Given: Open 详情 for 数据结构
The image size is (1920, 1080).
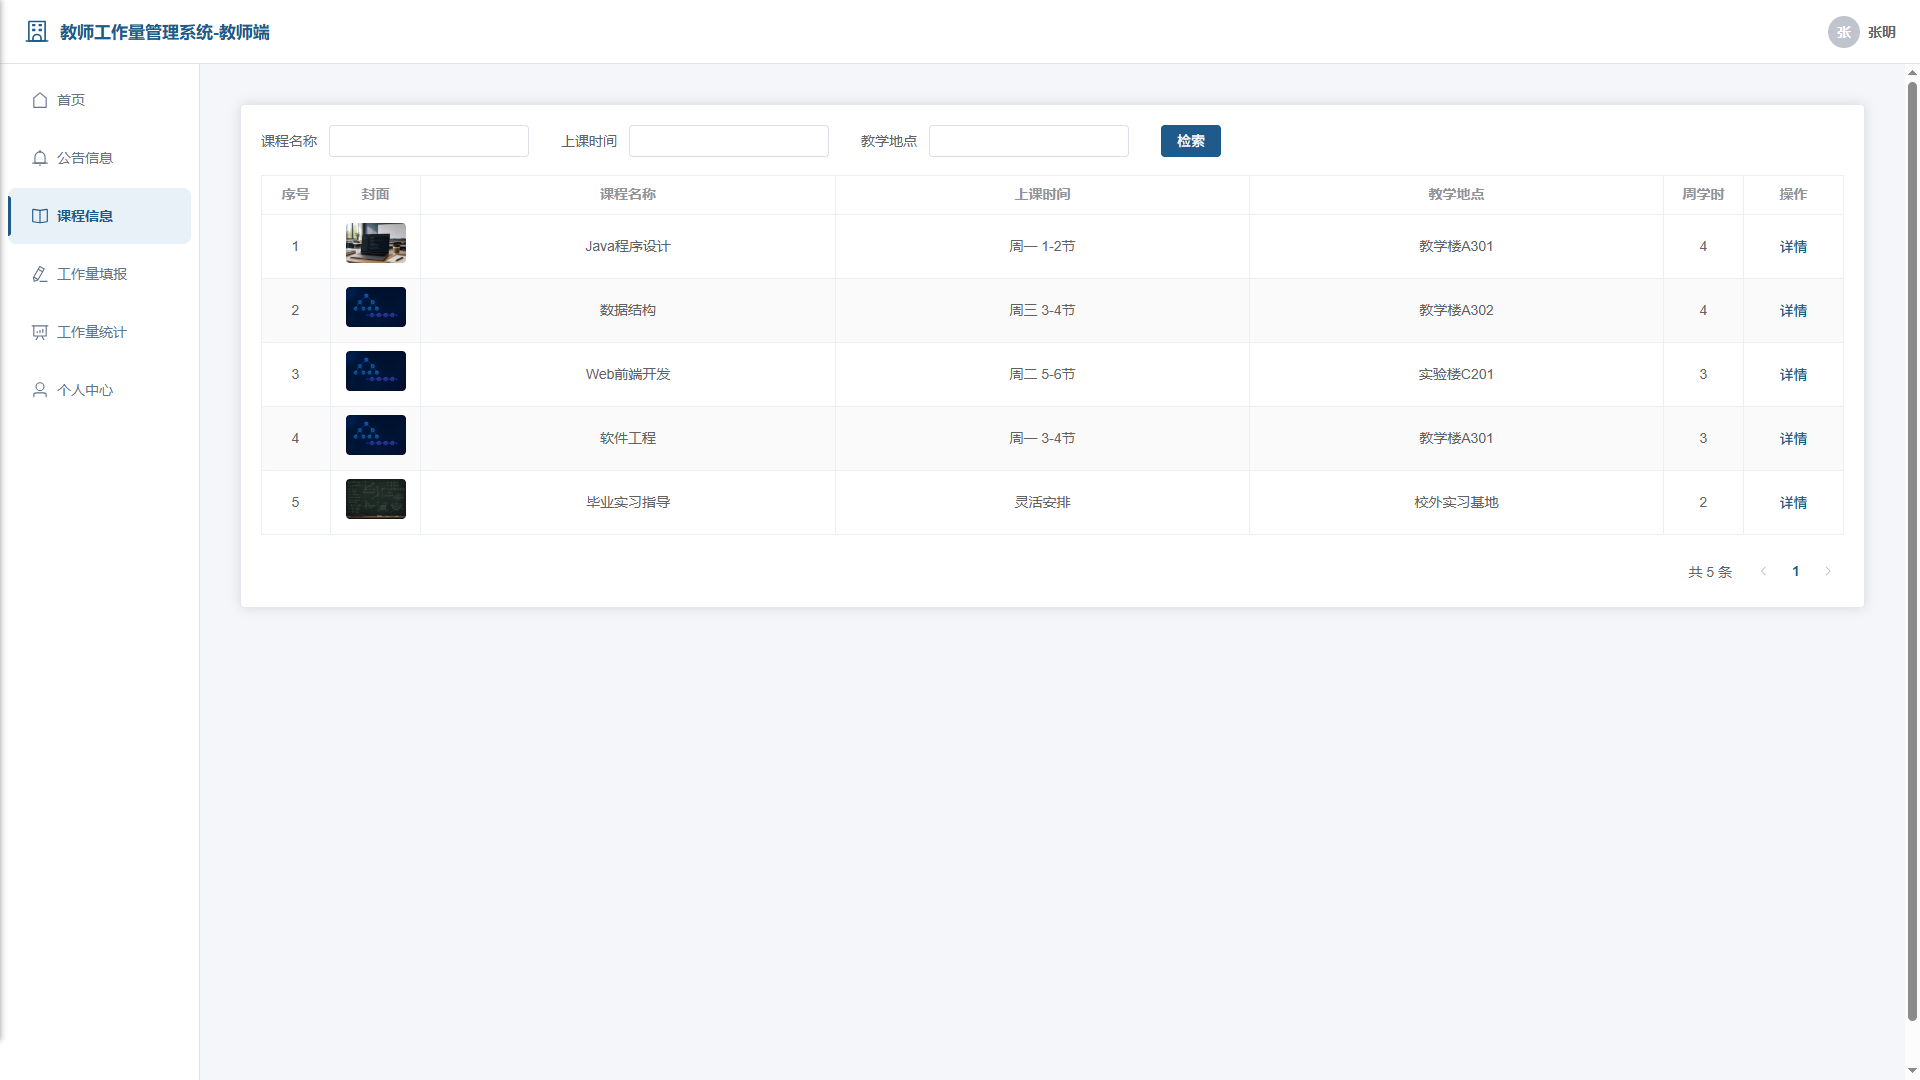Looking at the screenshot, I should tap(1793, 311).
